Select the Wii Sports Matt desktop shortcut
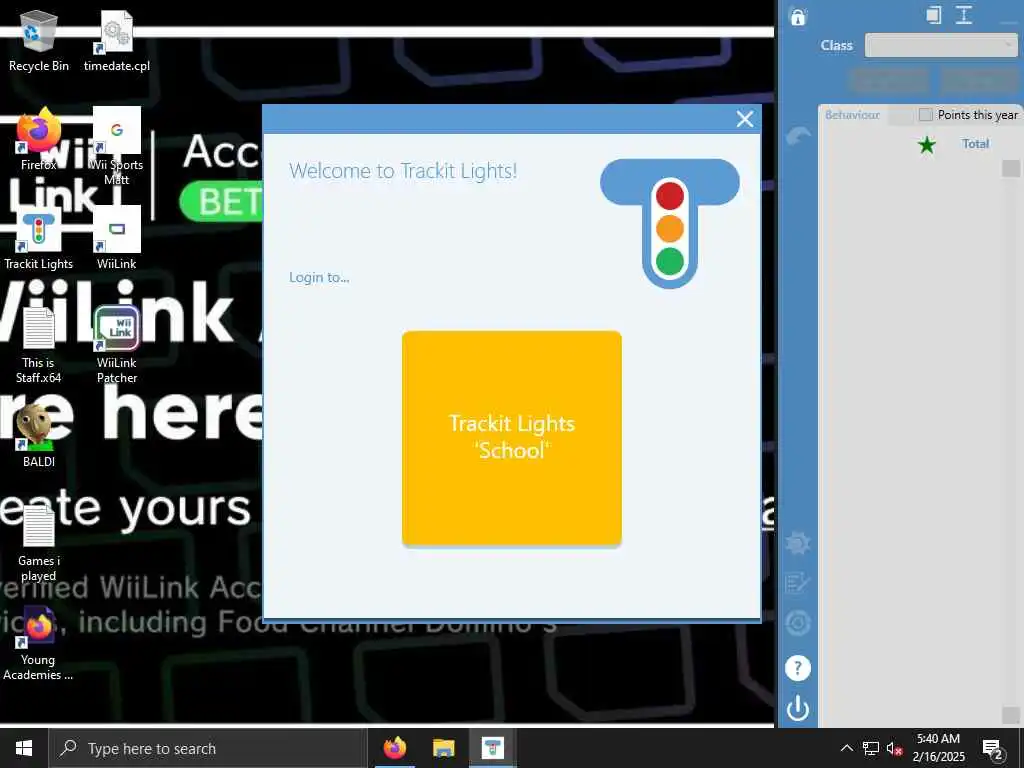 tap(117, 146)
